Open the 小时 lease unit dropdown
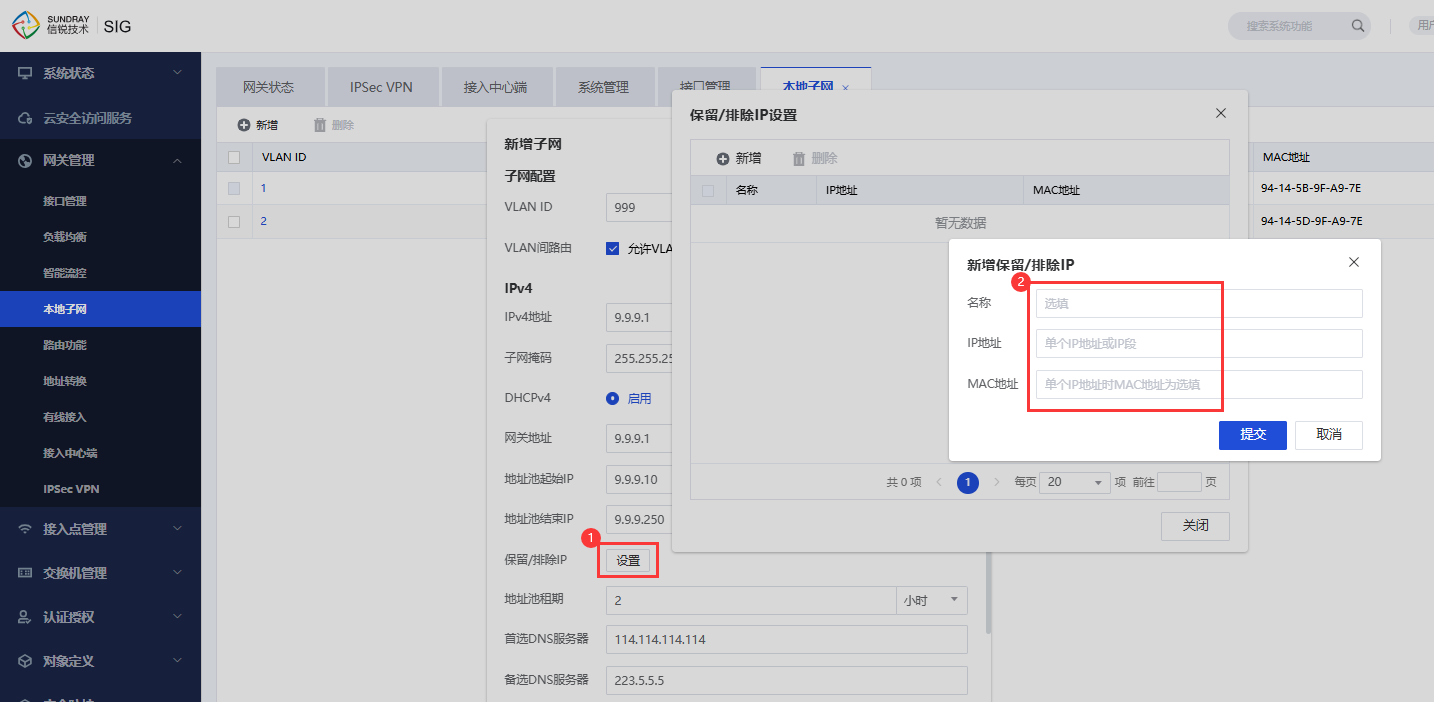Screen dimensions: 1434x702 coord(932,600)
